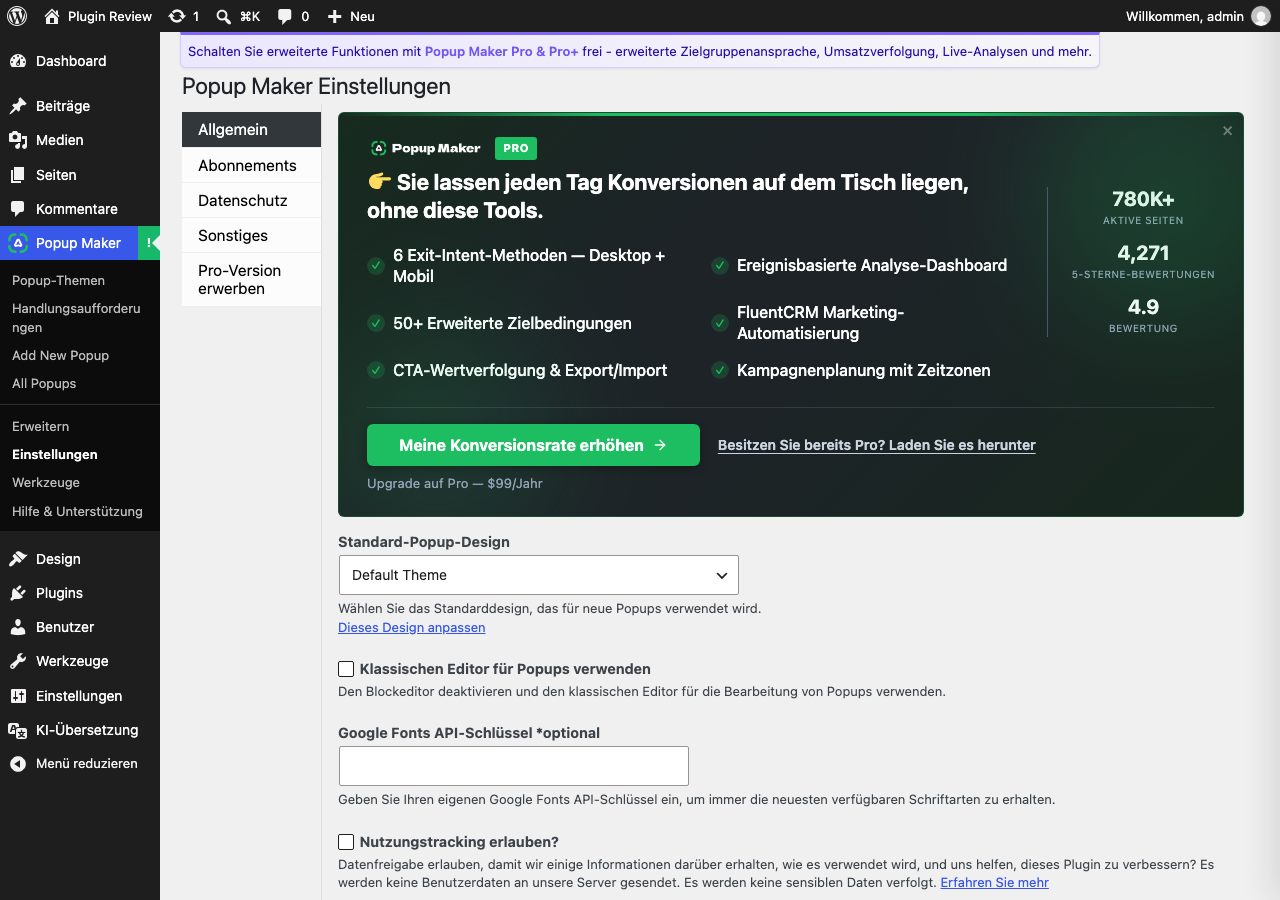
Task: Click the Willkommen, admin account text
Action: (x=1185, y=16)
